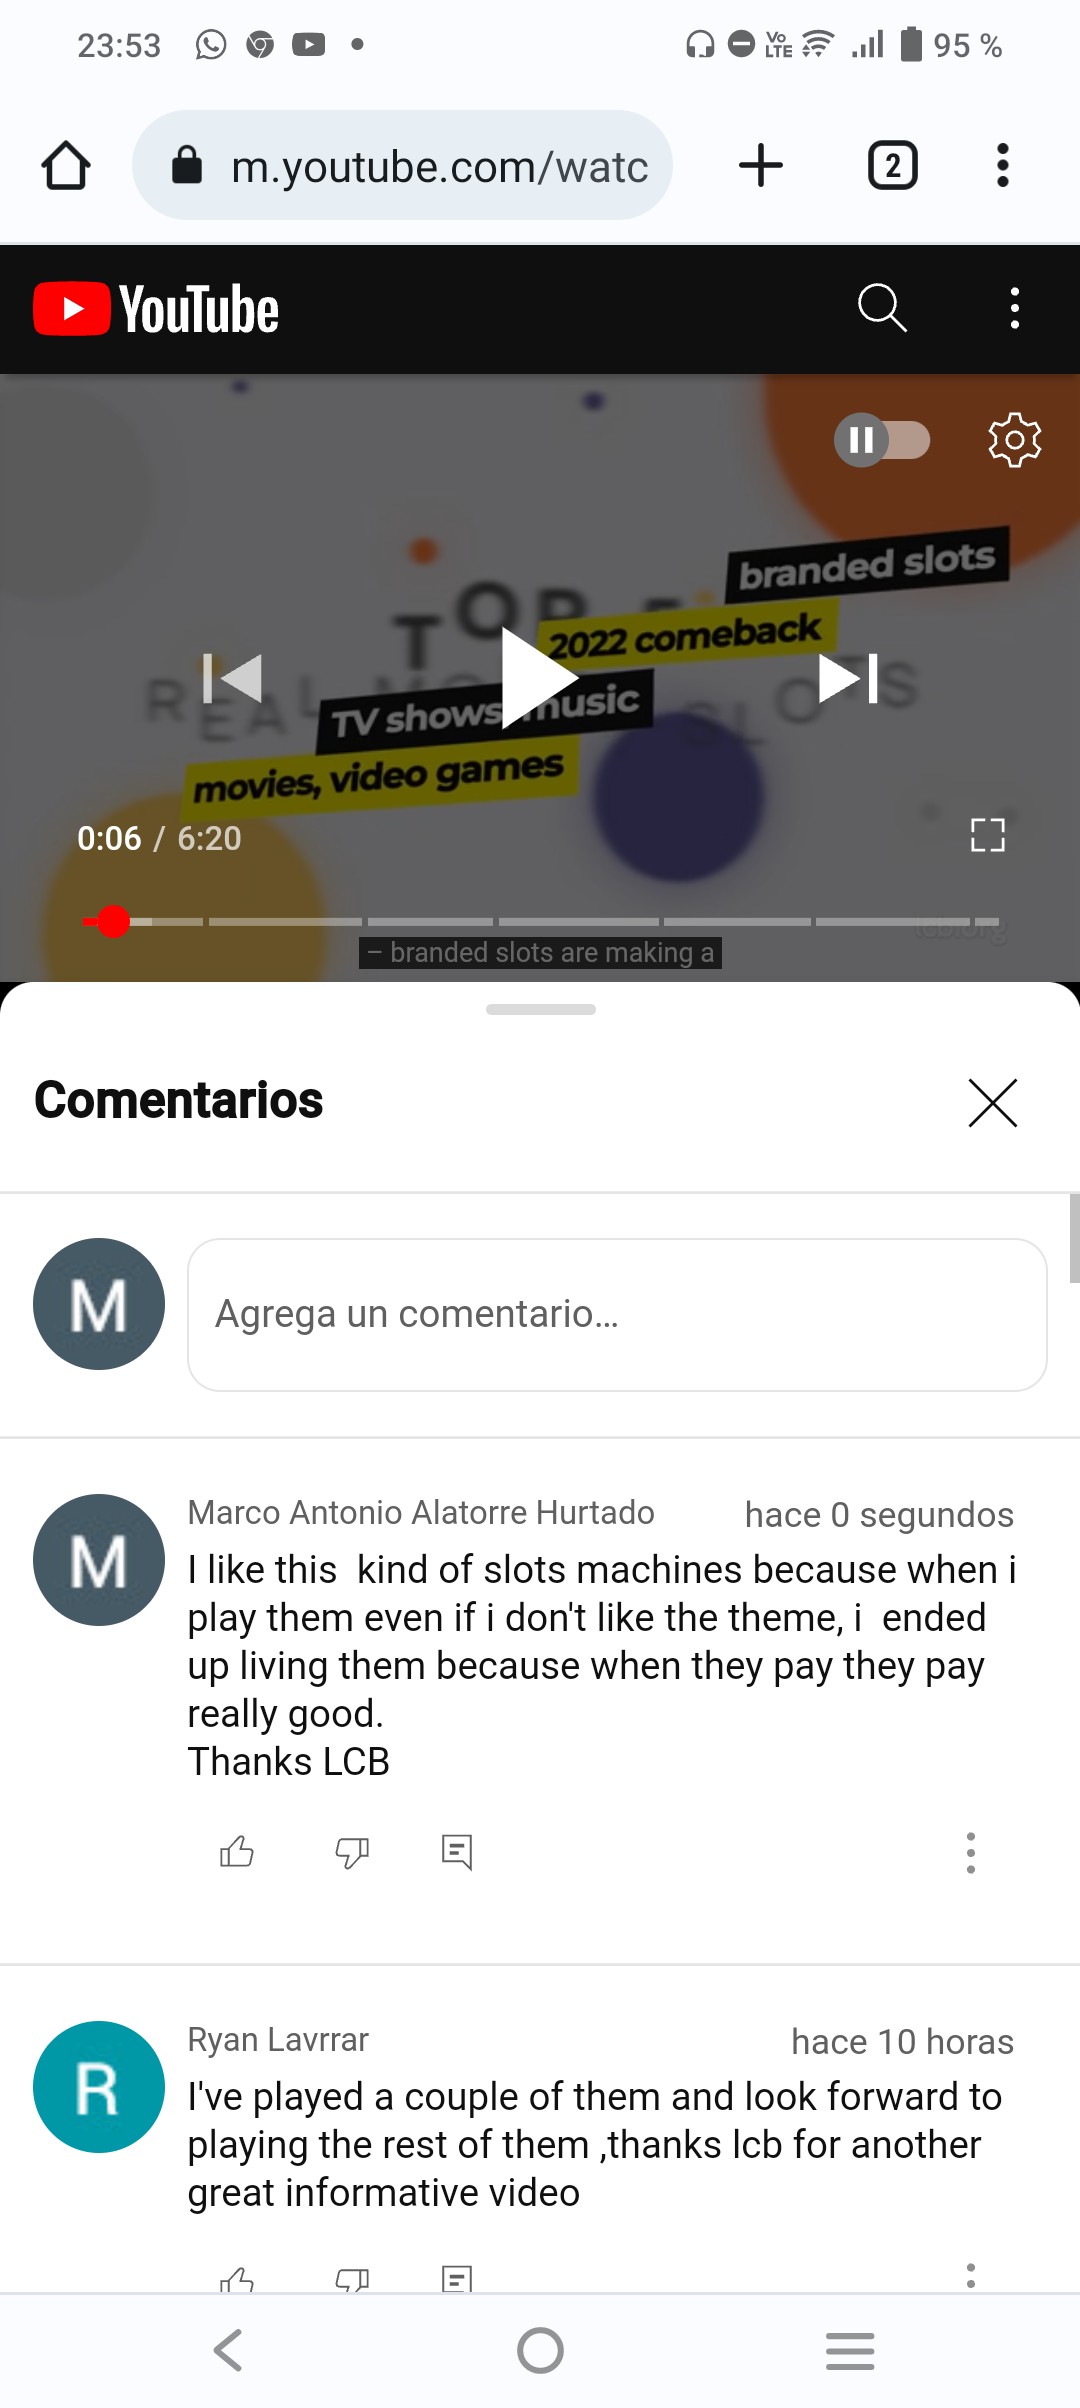Skip to next video
The image size is (1080, 2408).
point(848,678)
